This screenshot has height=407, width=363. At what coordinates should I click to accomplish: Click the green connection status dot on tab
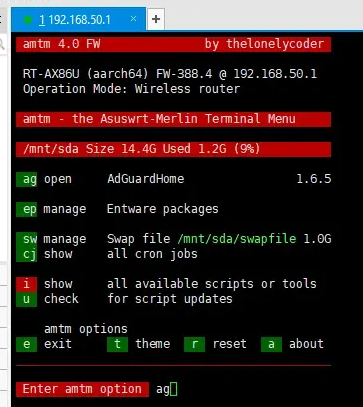click(28, 20)
